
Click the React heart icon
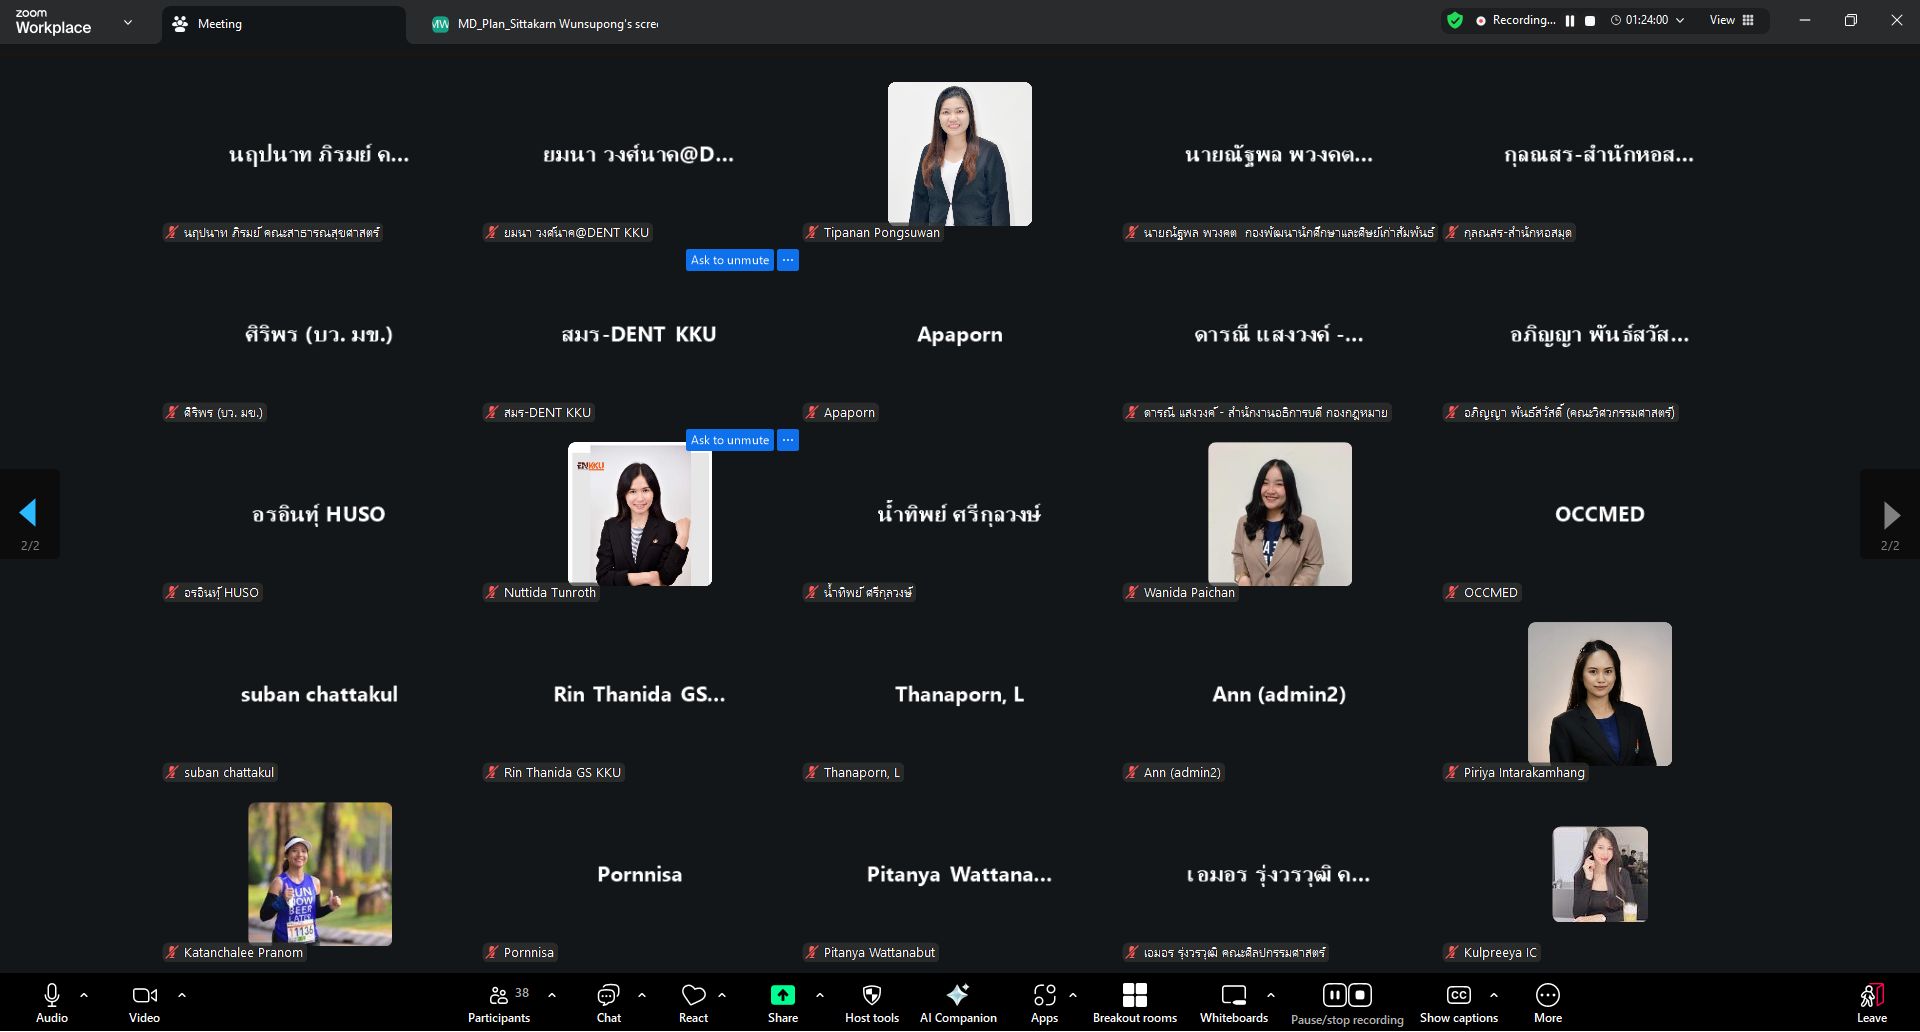pos(693,1002)
